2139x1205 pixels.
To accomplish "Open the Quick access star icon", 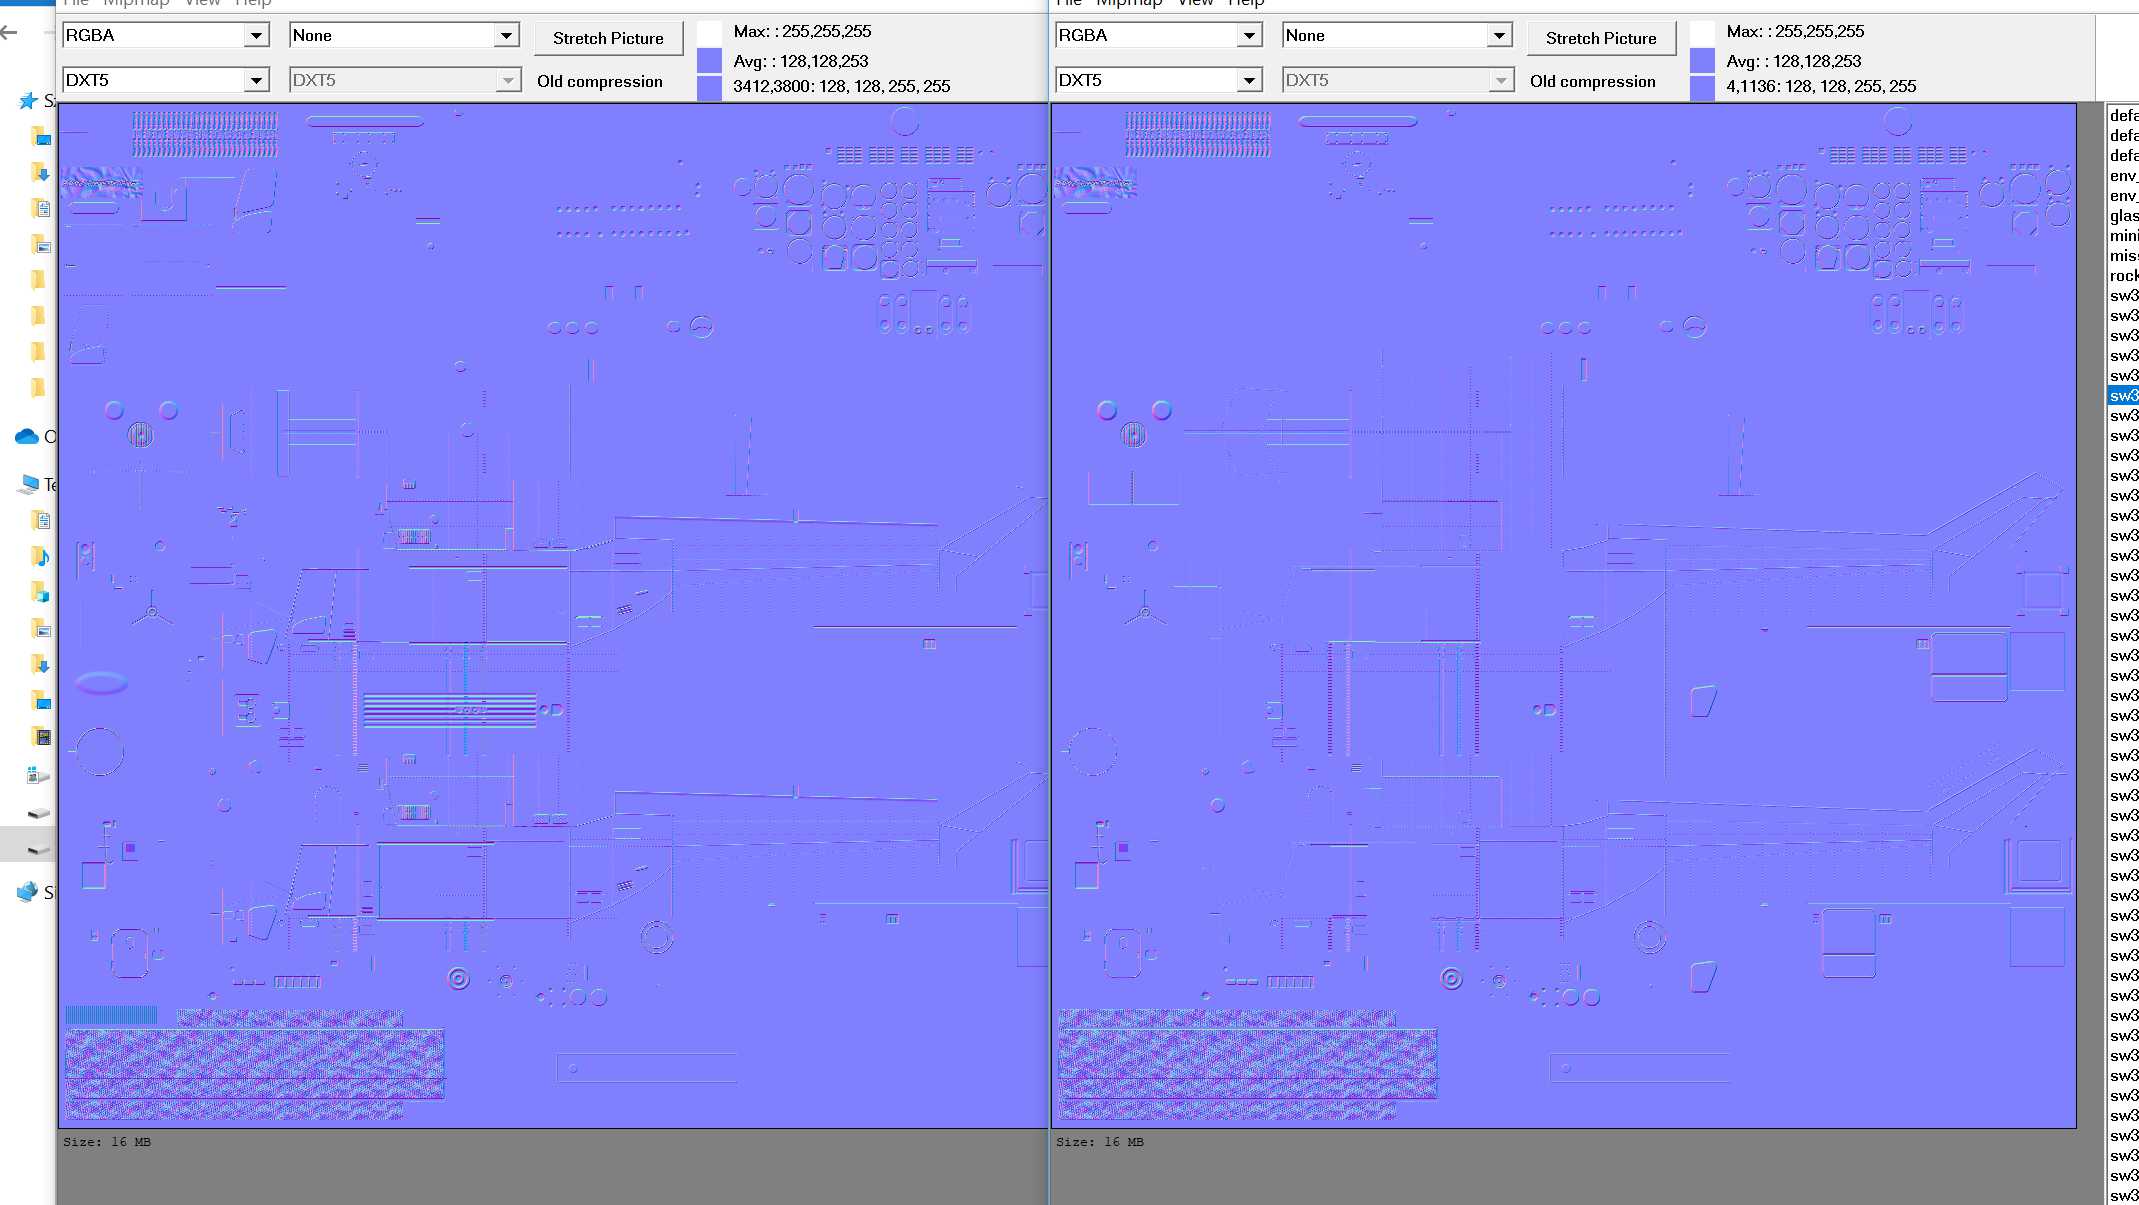I will 28,101.
